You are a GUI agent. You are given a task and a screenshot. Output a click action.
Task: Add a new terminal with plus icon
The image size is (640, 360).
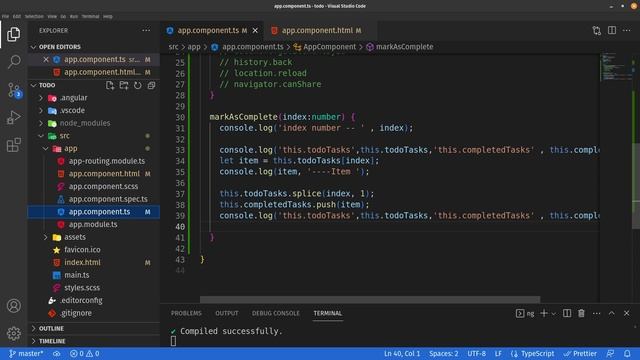coord(544,313)
